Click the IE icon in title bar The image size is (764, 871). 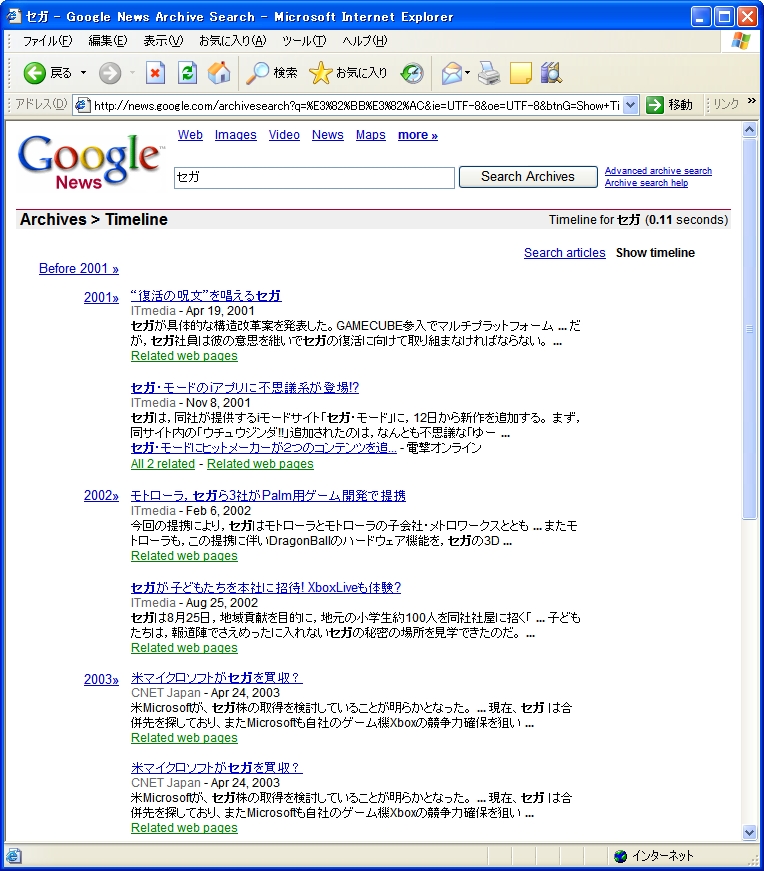pyautogui.click(x=13, y=16)
